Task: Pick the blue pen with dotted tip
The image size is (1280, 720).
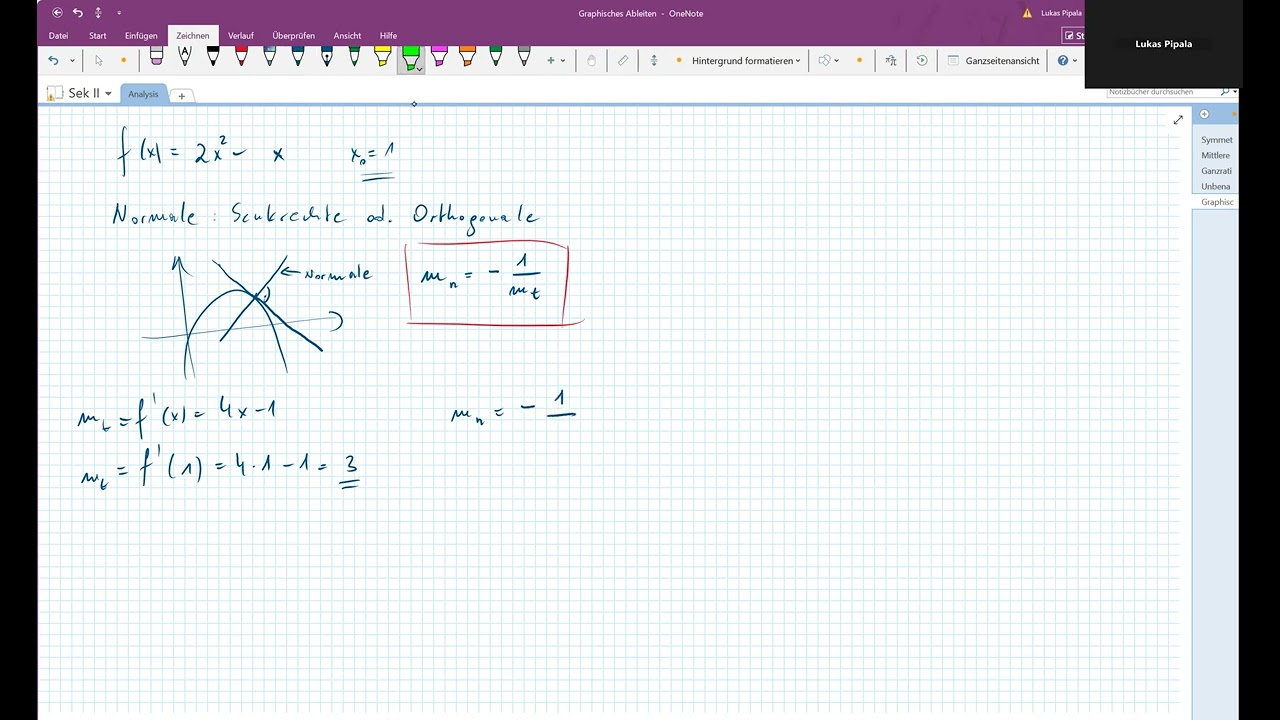Action: (326, 56)
